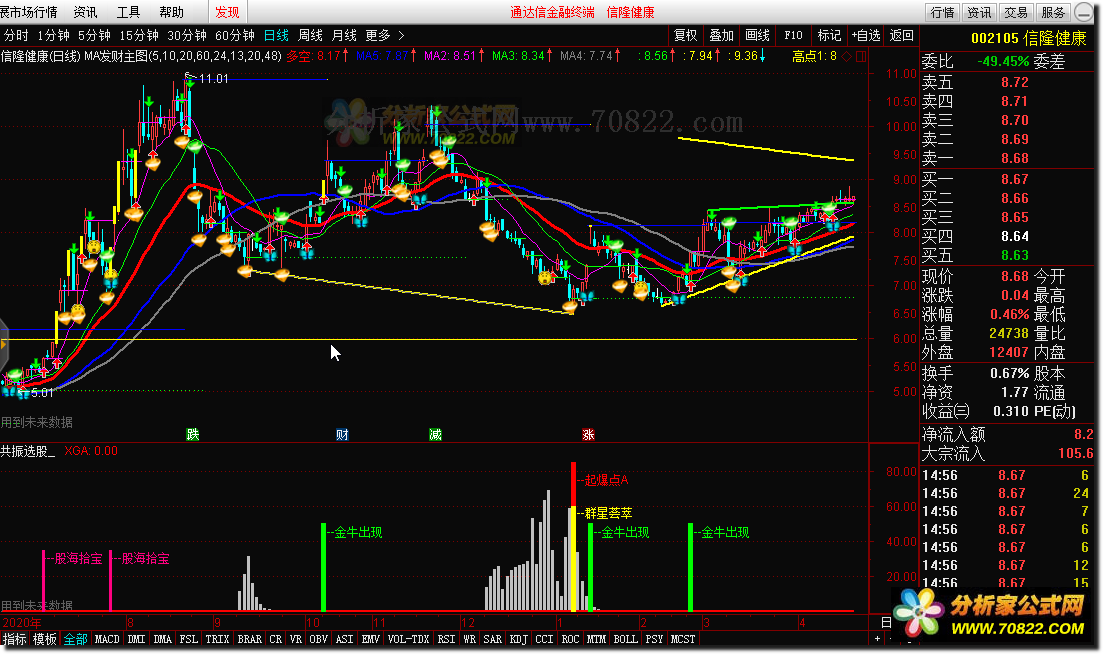Select the 日线 daily period

[276, 35]
